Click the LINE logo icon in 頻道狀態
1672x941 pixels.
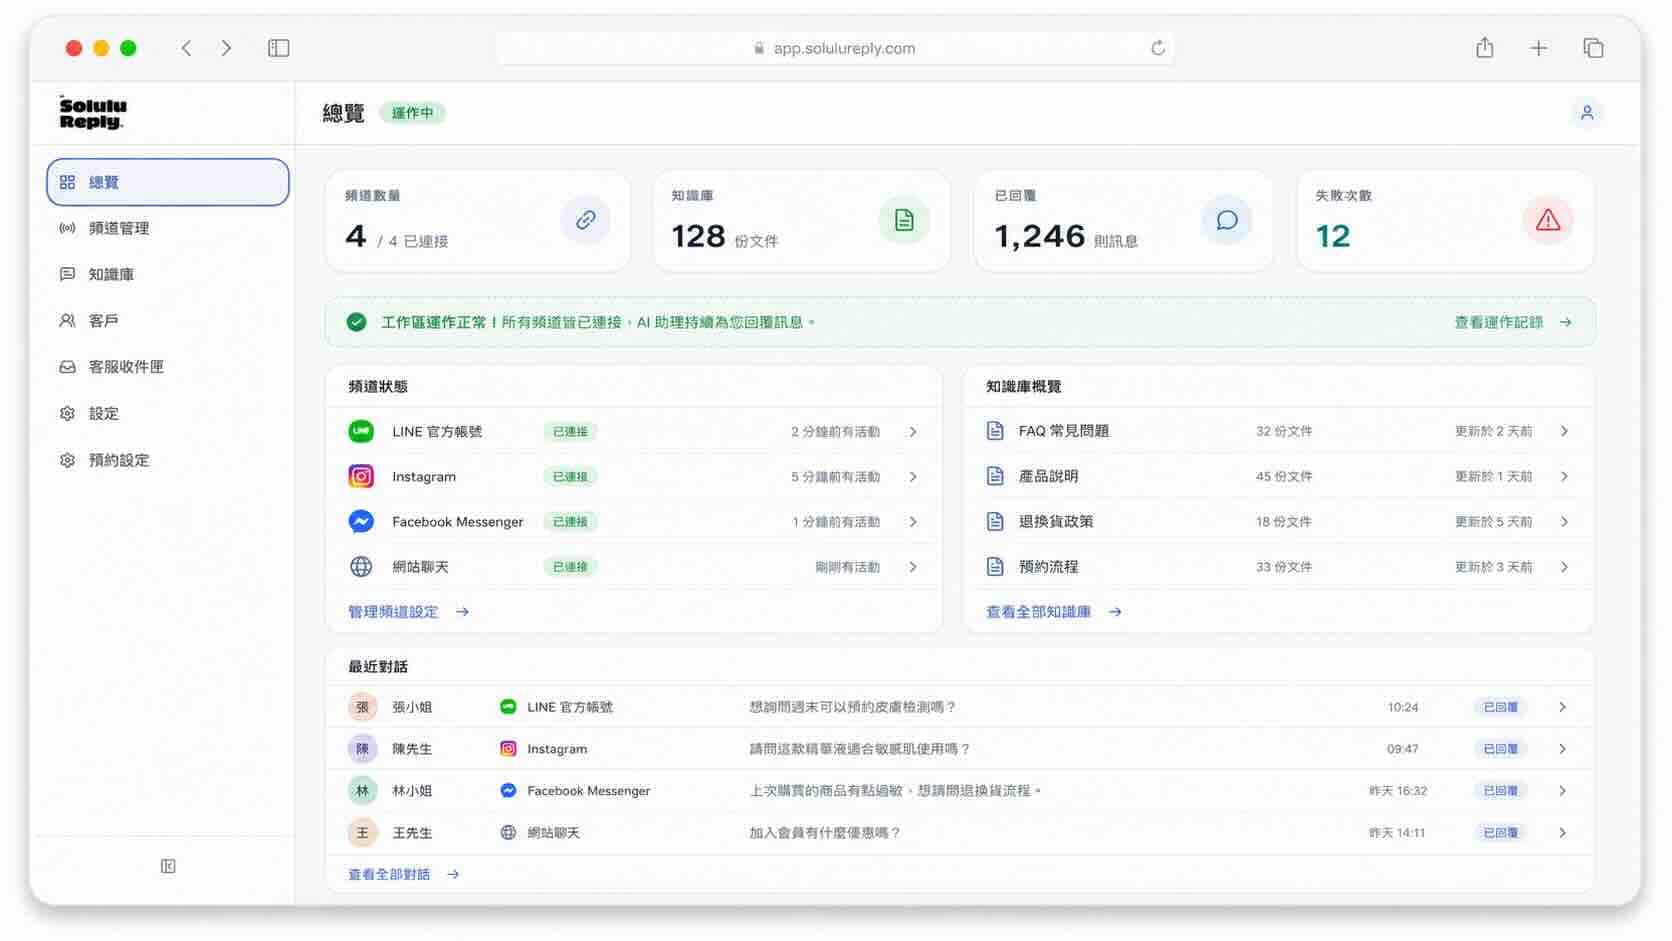361,431
